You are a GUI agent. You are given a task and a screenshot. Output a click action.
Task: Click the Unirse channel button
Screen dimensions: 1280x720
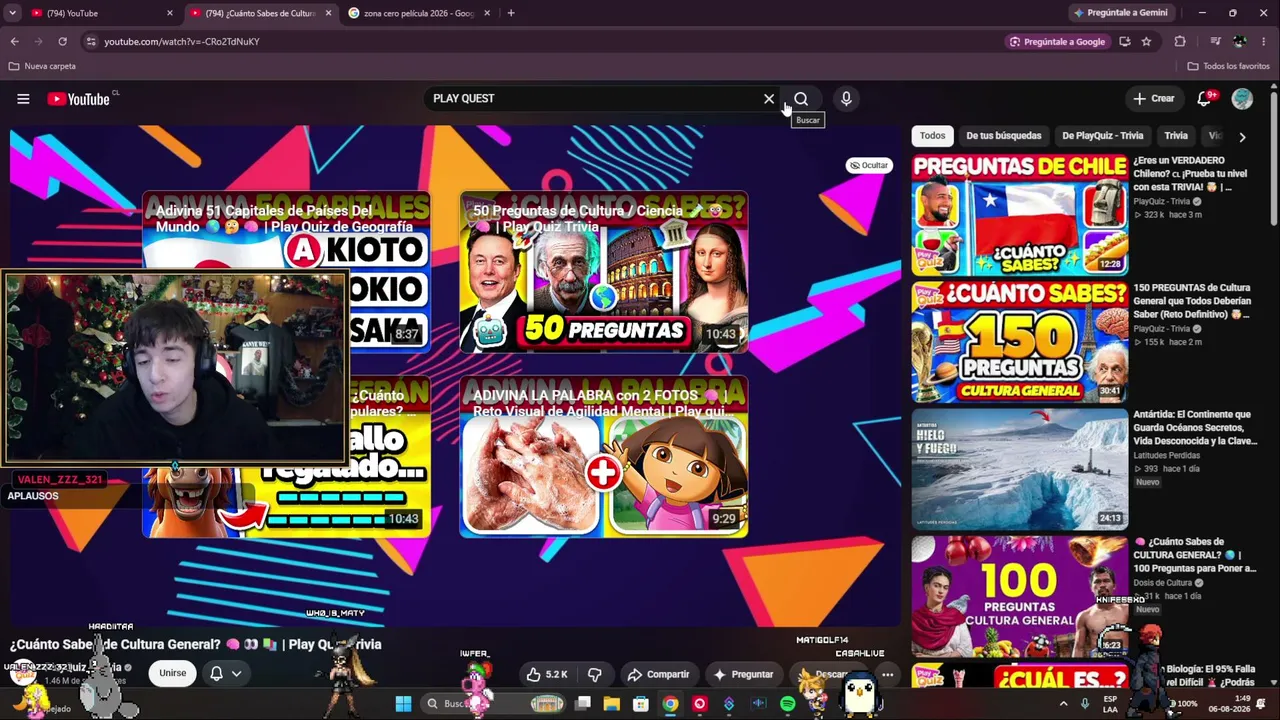click(x=172, y=673)
